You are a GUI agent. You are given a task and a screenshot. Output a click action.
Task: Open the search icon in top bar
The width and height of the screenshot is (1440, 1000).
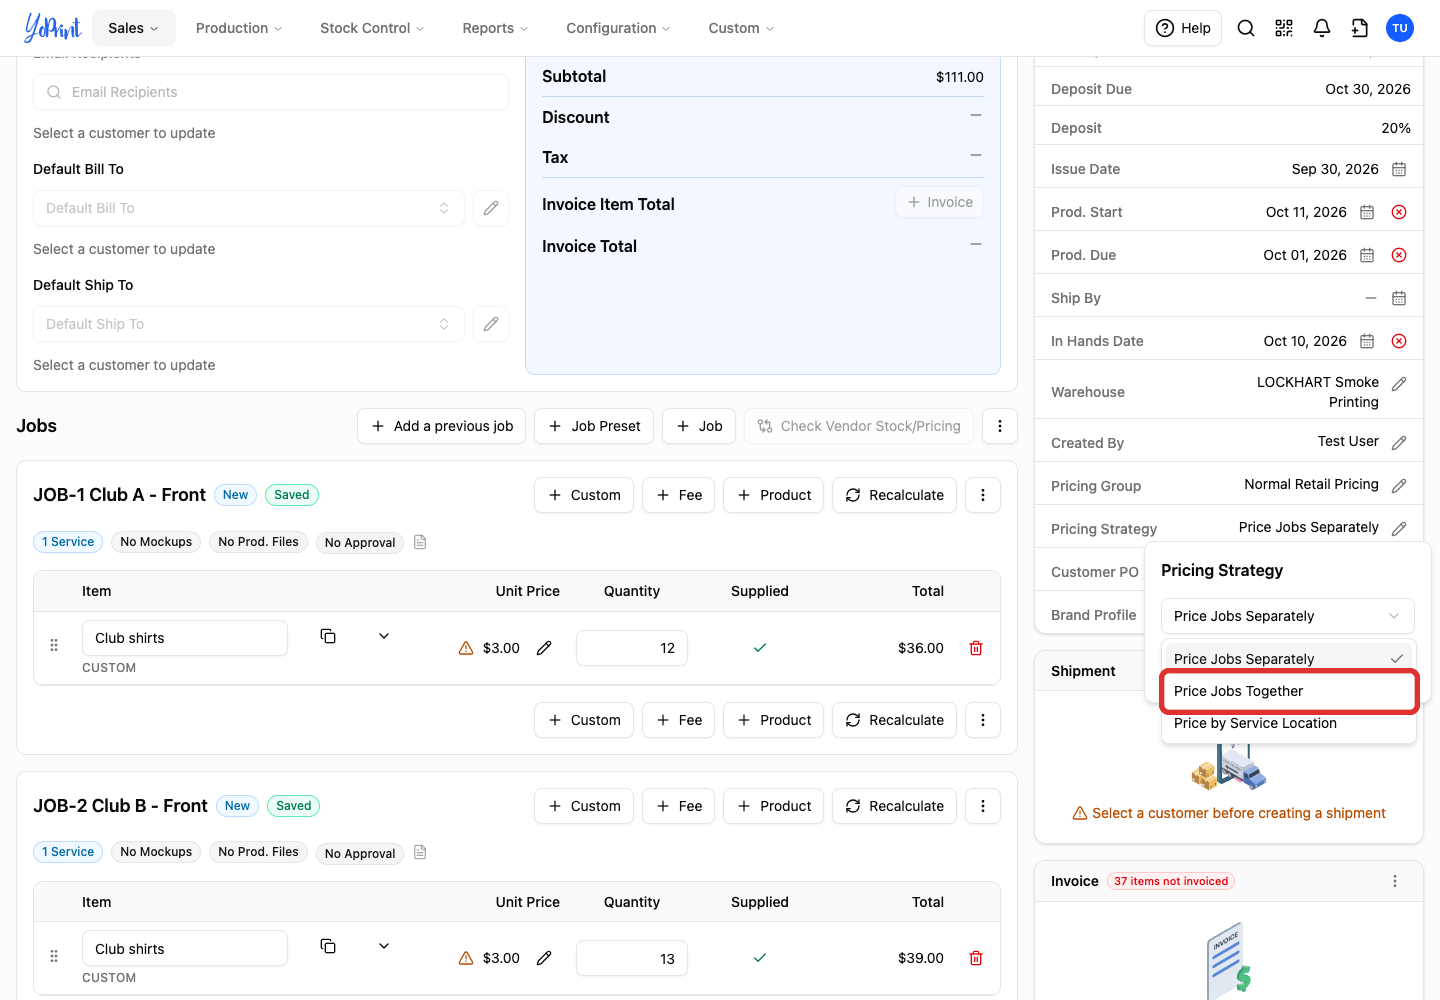coord(1246,28)
